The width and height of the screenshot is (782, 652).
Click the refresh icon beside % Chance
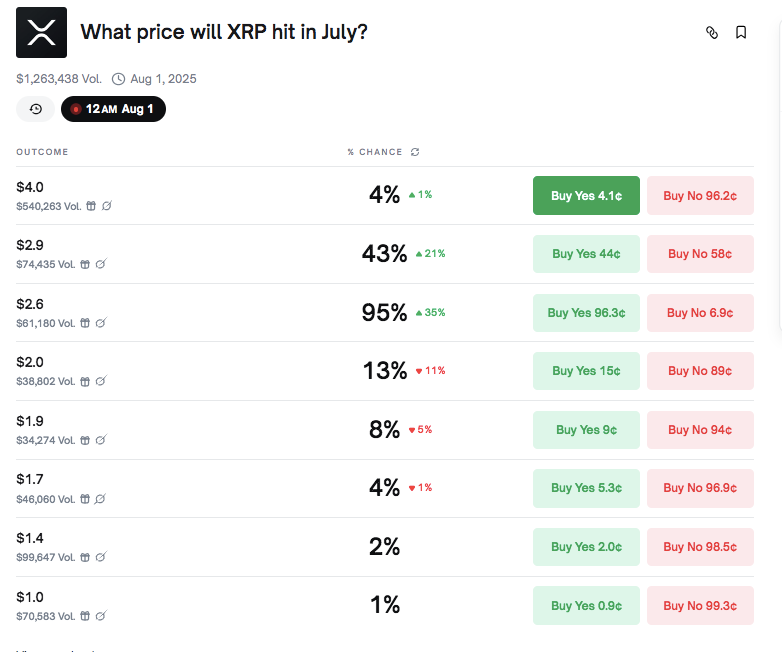pos(415,152)
